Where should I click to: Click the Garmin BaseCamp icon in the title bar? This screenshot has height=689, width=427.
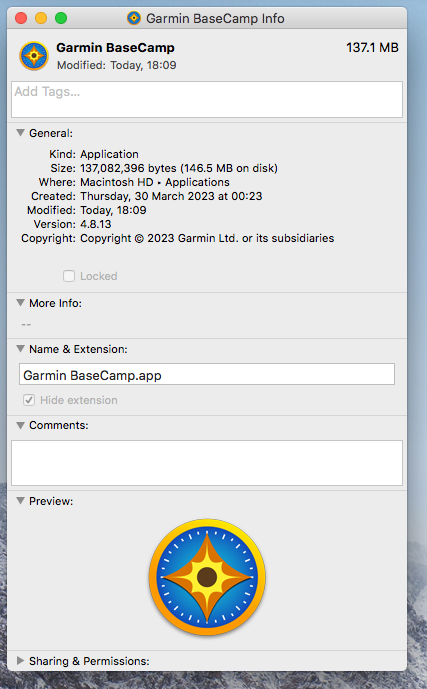(134, 18)
